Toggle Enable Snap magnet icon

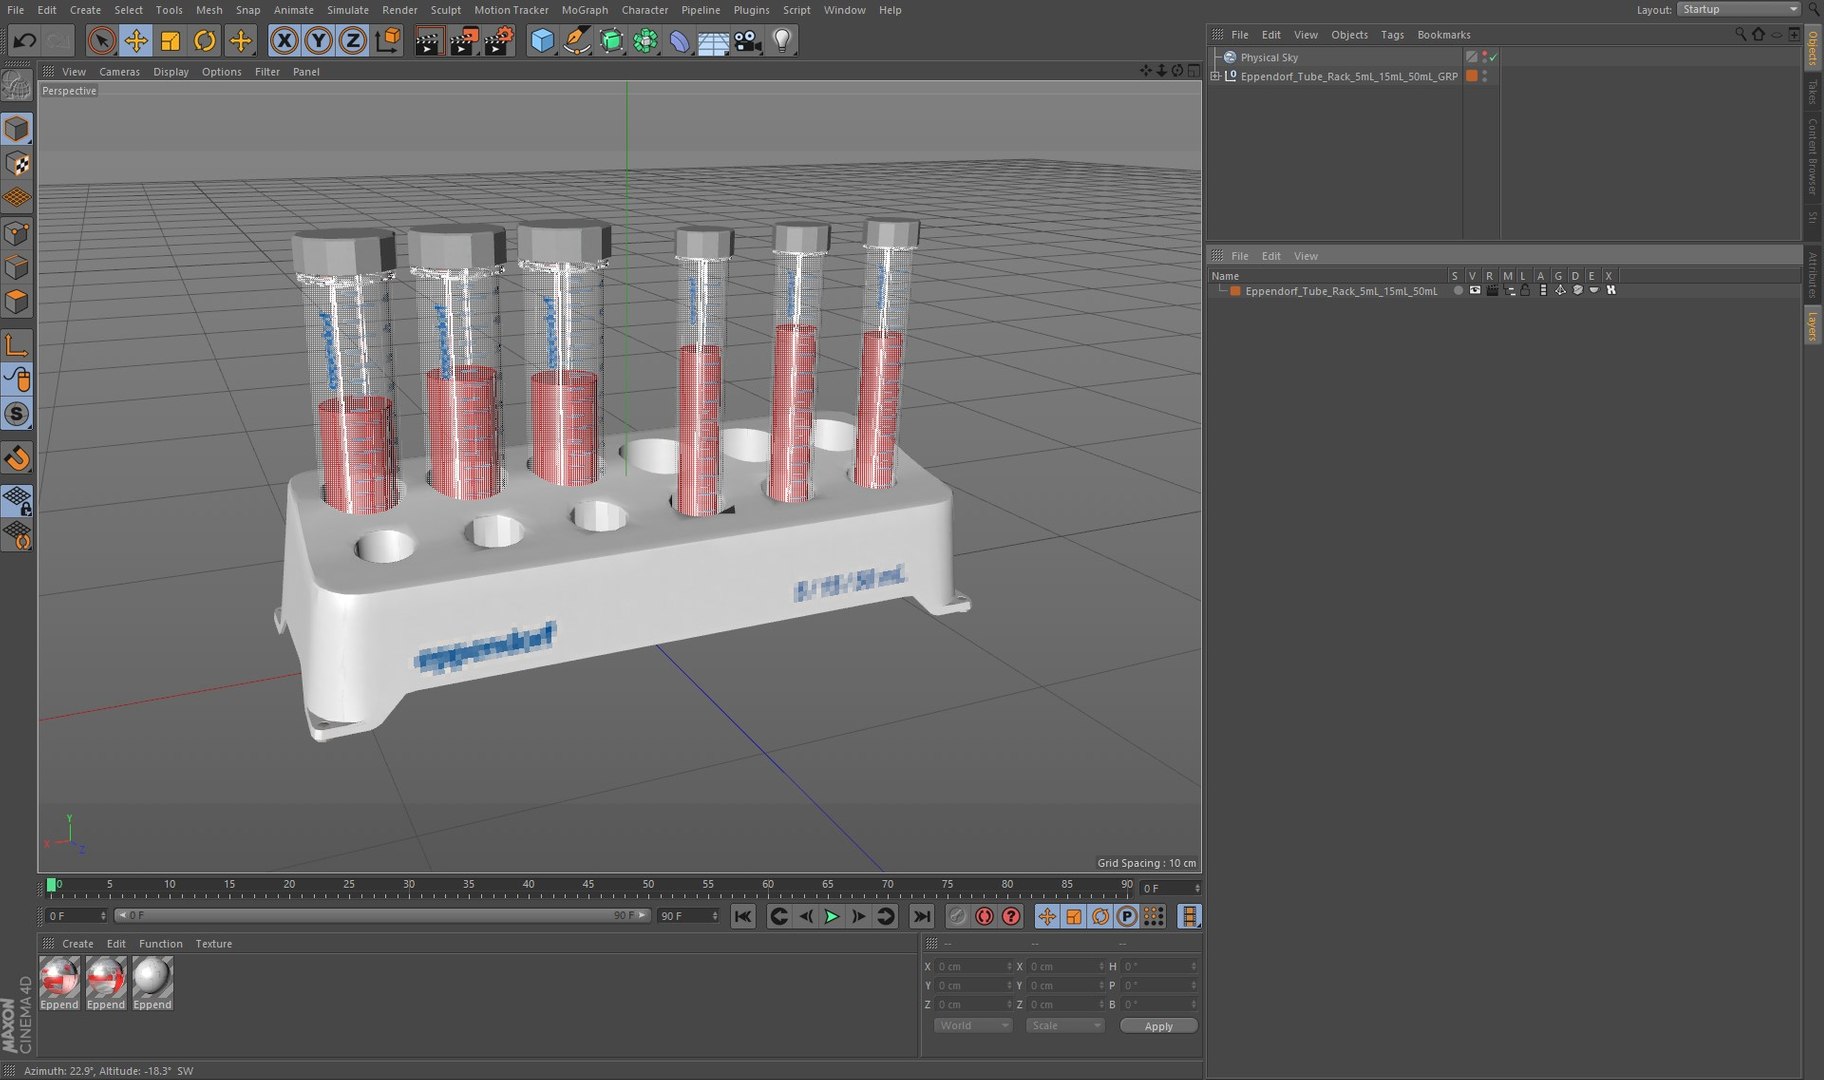coord(17,458)
